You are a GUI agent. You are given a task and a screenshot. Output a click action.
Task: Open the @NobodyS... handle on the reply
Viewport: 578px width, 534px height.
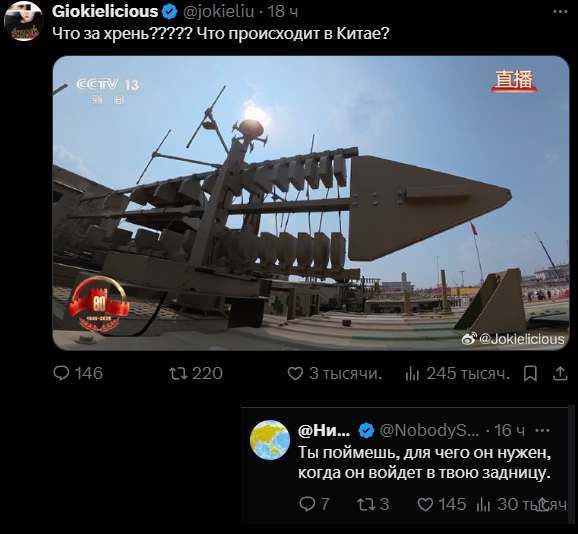429,430
